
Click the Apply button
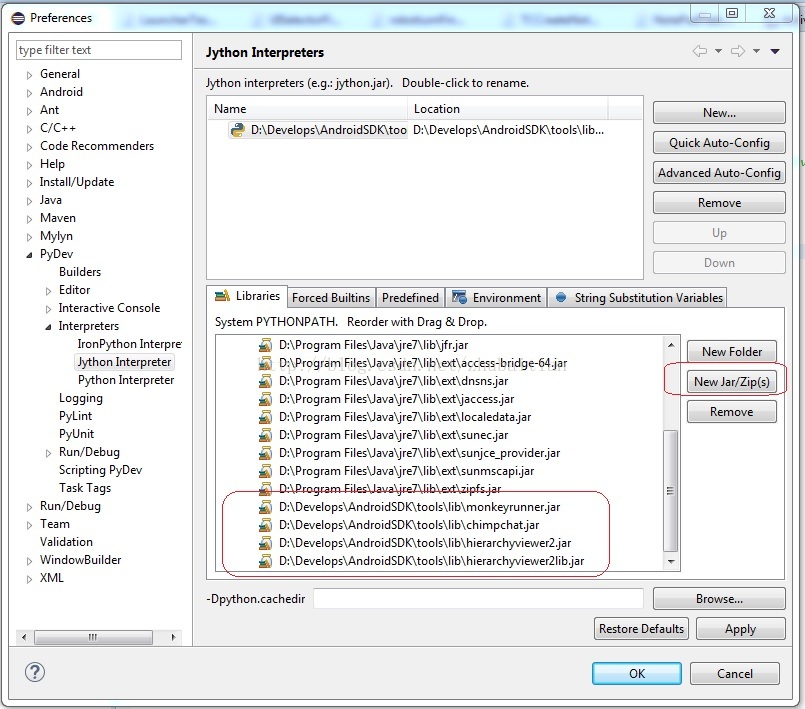(x=740, y=629)
